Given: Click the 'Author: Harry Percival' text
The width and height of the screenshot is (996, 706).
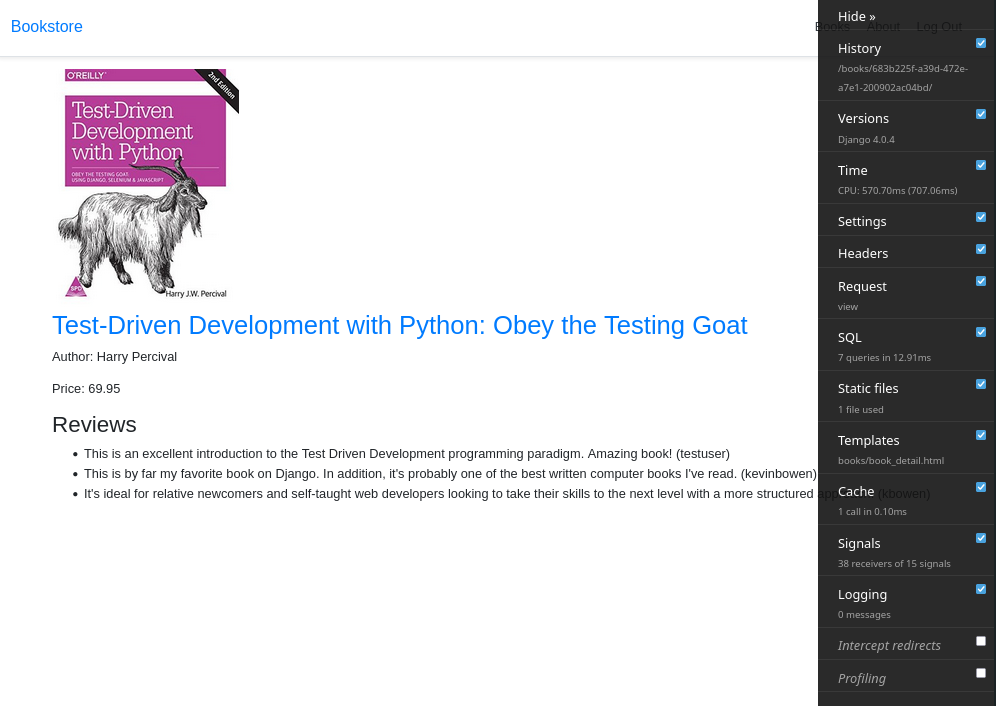Looking at the screenshot, I should [x=114, y=357].
